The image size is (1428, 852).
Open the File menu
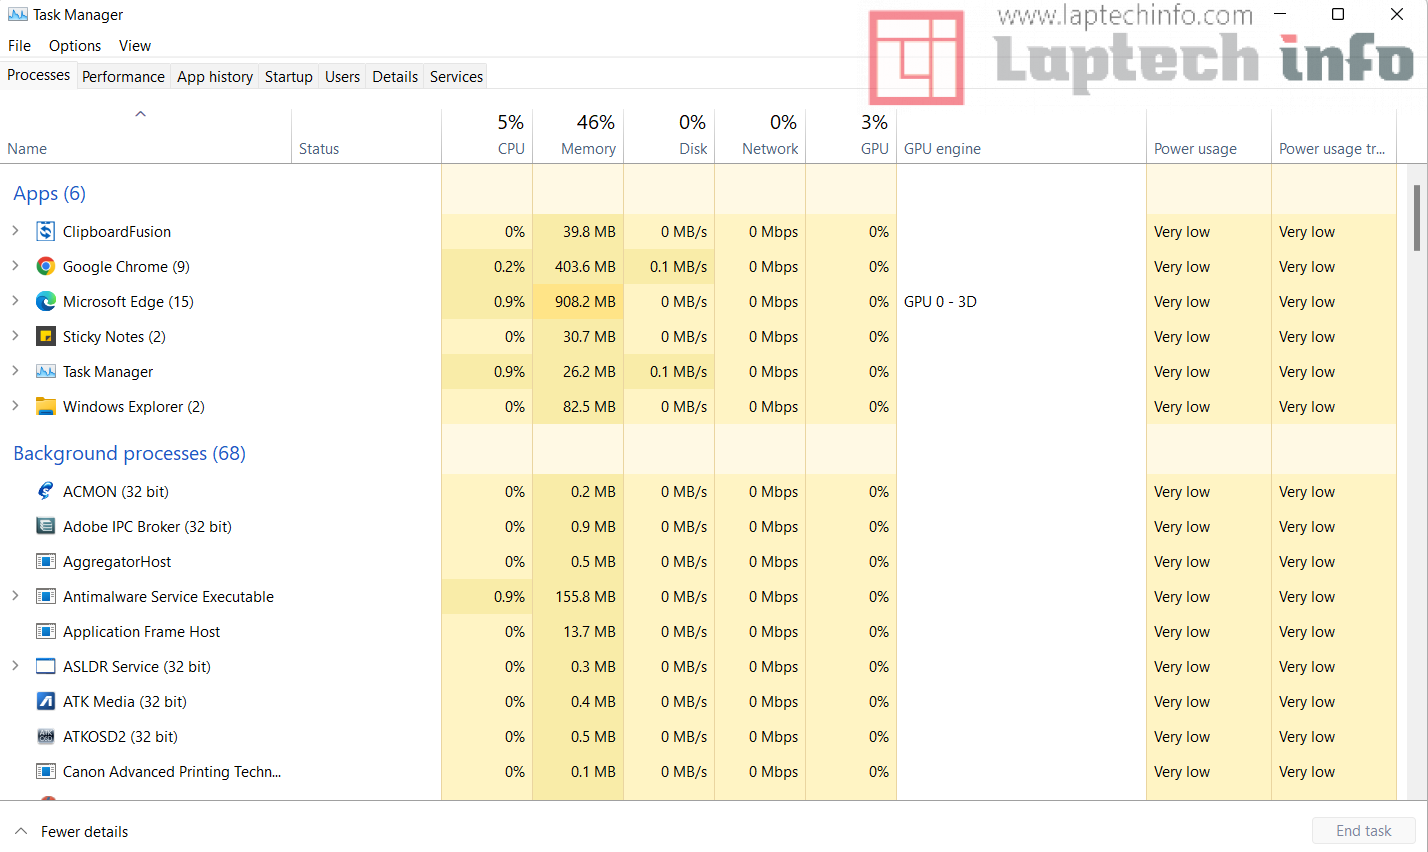[x=19, y=46]
